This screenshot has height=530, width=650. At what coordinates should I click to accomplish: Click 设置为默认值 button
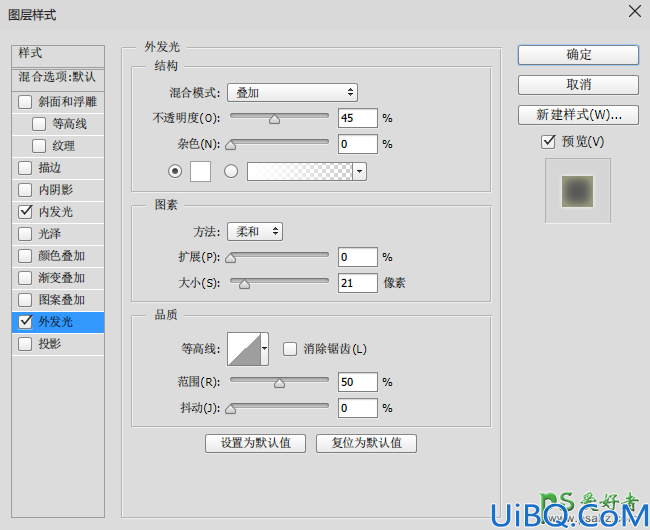255,443
